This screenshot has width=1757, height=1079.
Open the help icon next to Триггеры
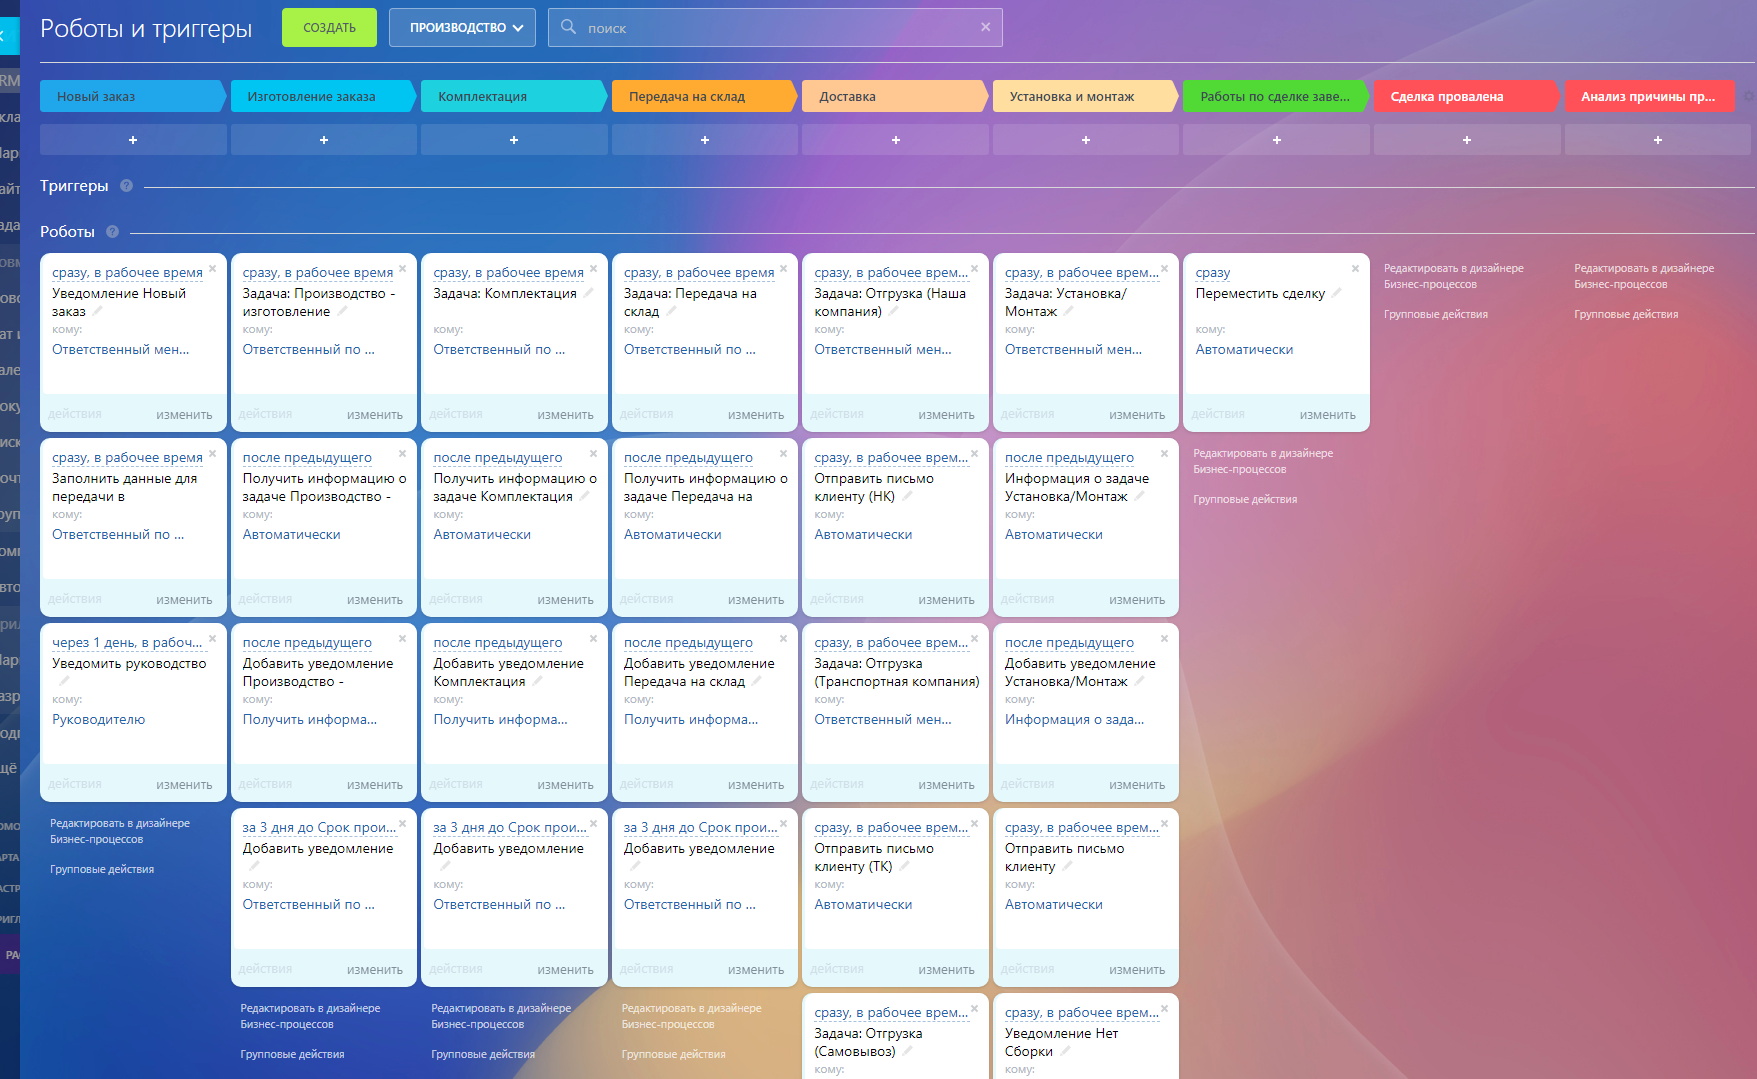126,185
